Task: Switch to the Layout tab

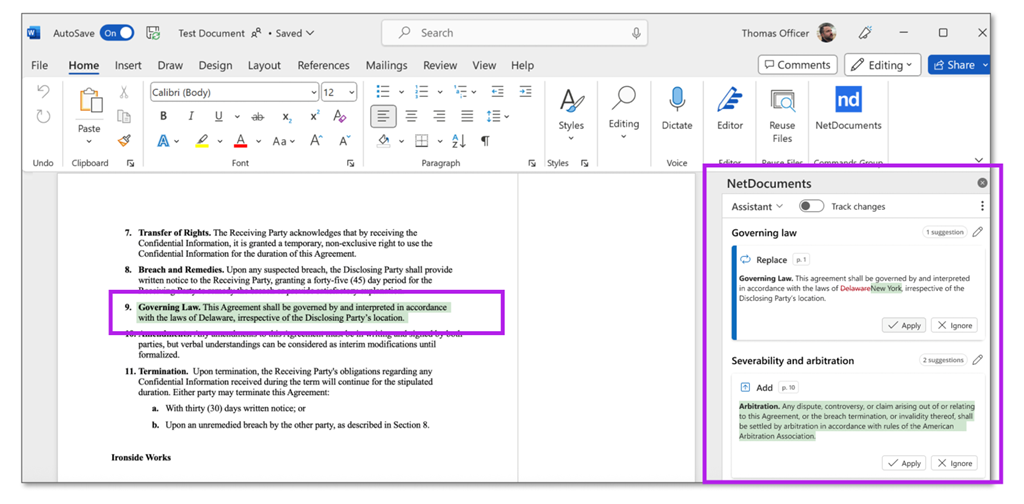Action: pyautogui.click(x=264, y=65)
